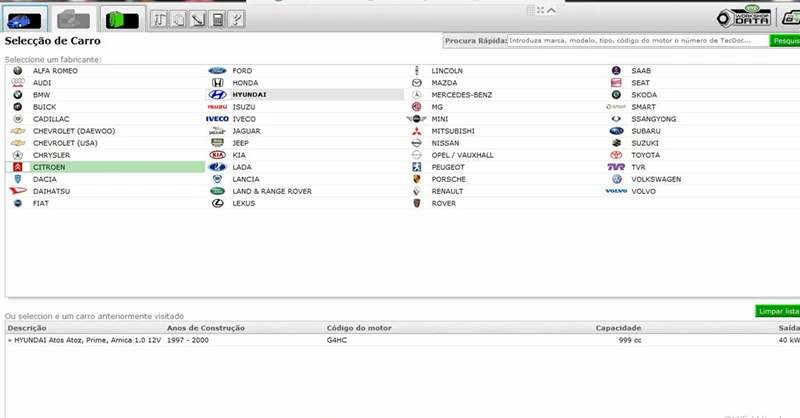Choose NISSAN manufacturer

coord(445,143)
